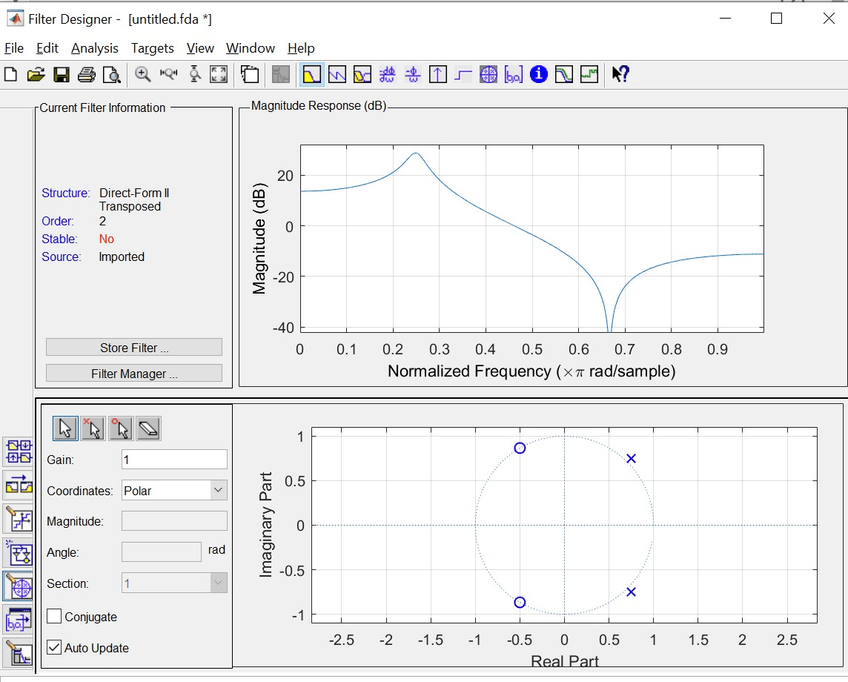Open the Targets menu
The image size is (848, 682).
[x=152, y=48]
